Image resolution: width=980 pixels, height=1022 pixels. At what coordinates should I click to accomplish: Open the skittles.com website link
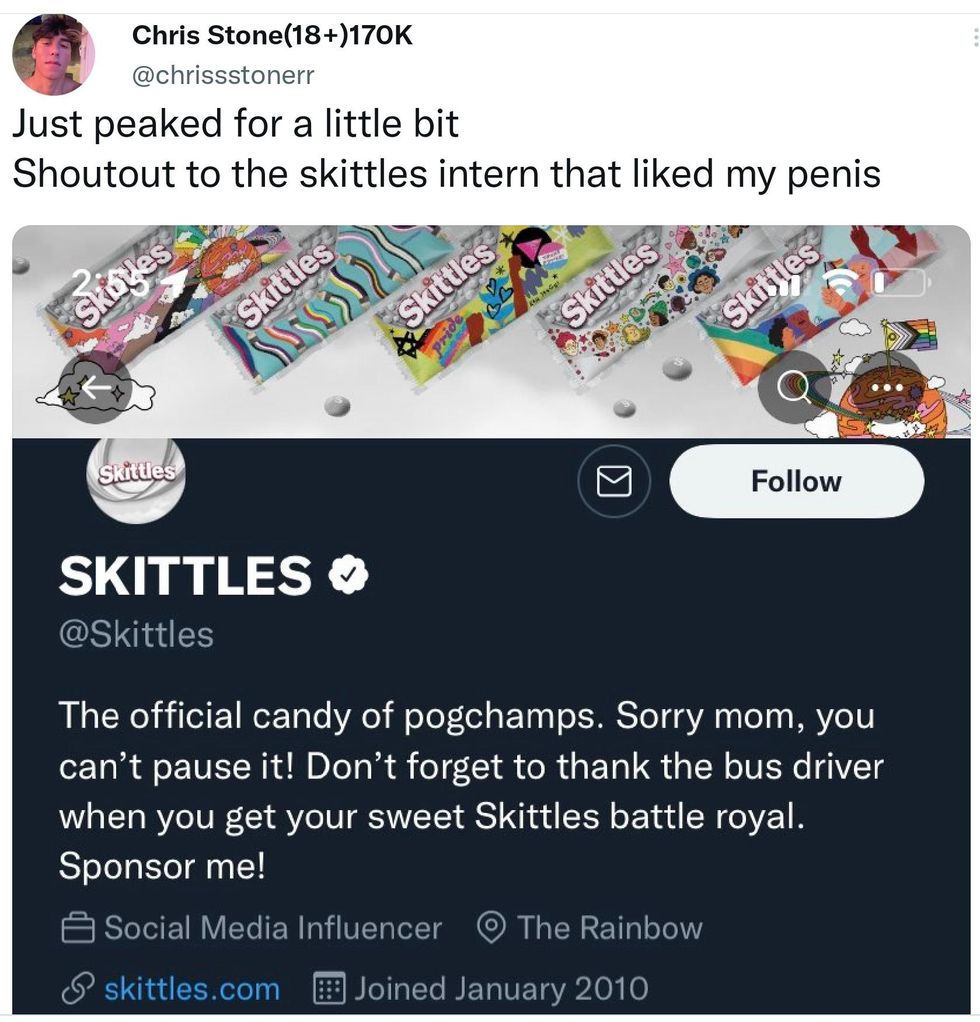(x=191, y=989)
